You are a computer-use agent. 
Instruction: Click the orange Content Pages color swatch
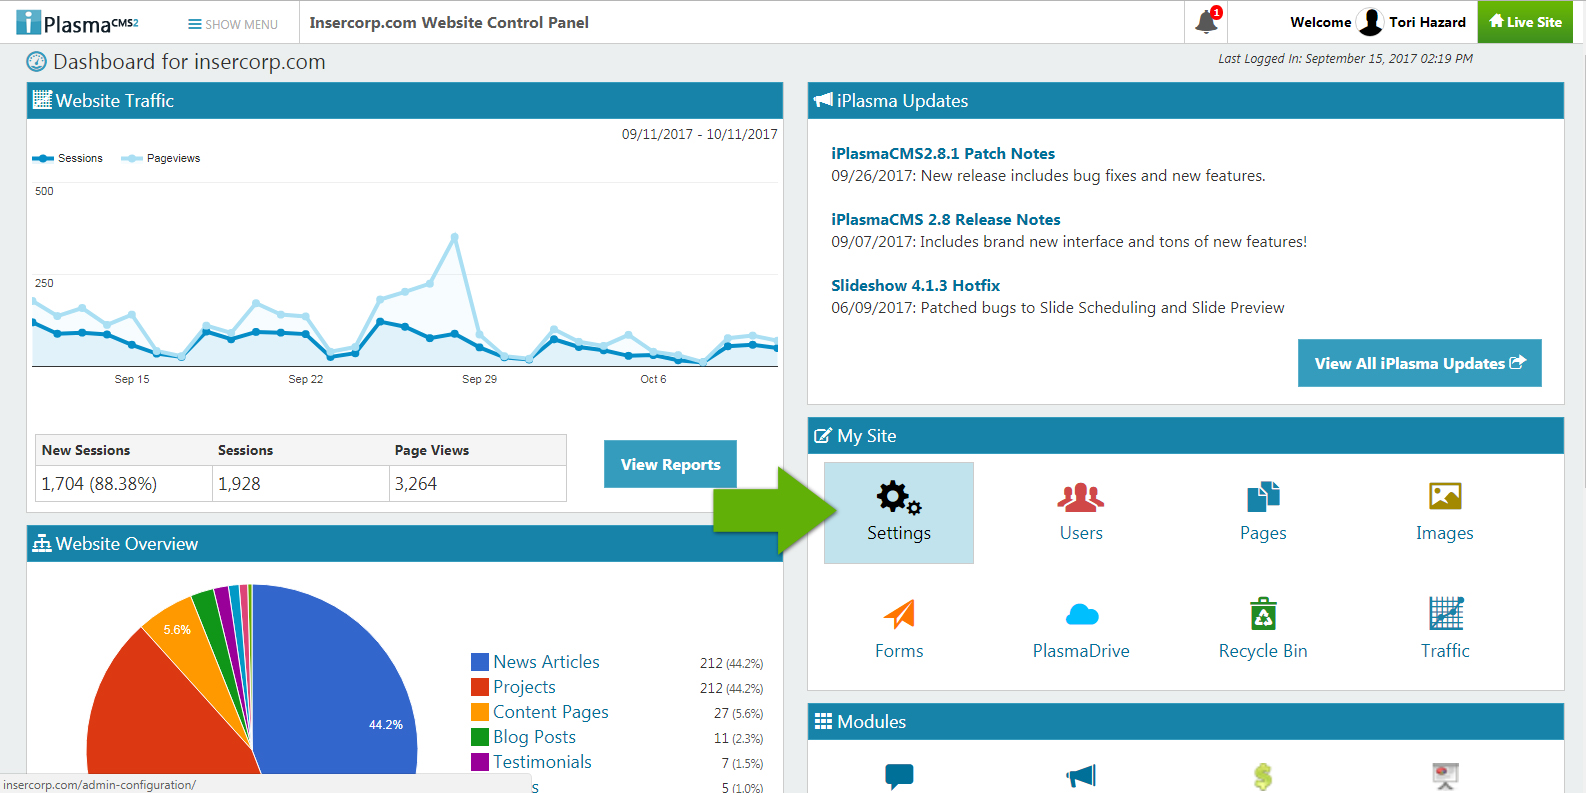(480, 712)
